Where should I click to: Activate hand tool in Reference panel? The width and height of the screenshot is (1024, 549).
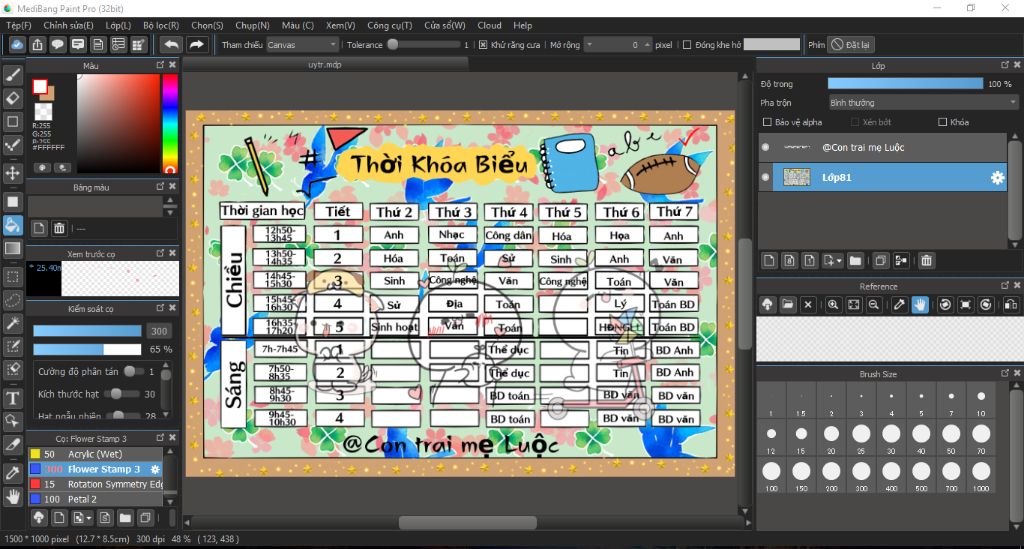[x=920, y=305]
